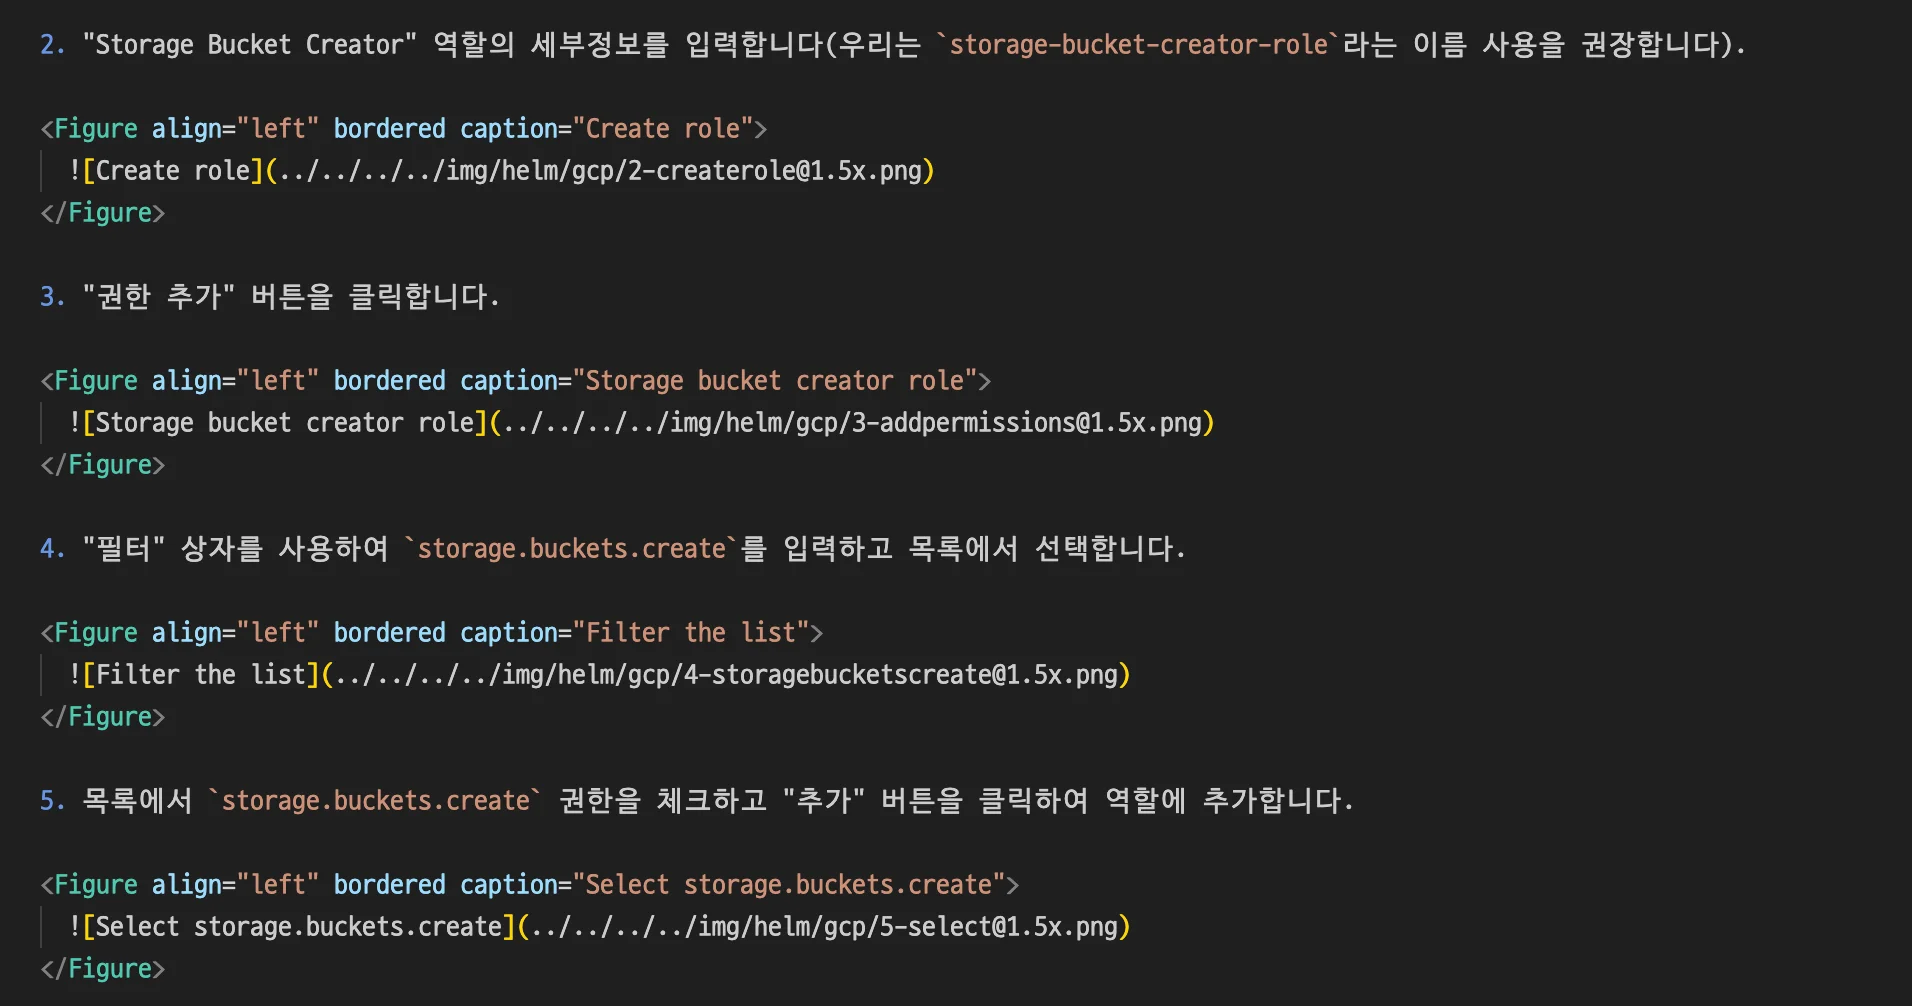The height and width of the screenshot is (1006, 1912).
Task: Click the list number "3."
Action: [x=50, y=296]
